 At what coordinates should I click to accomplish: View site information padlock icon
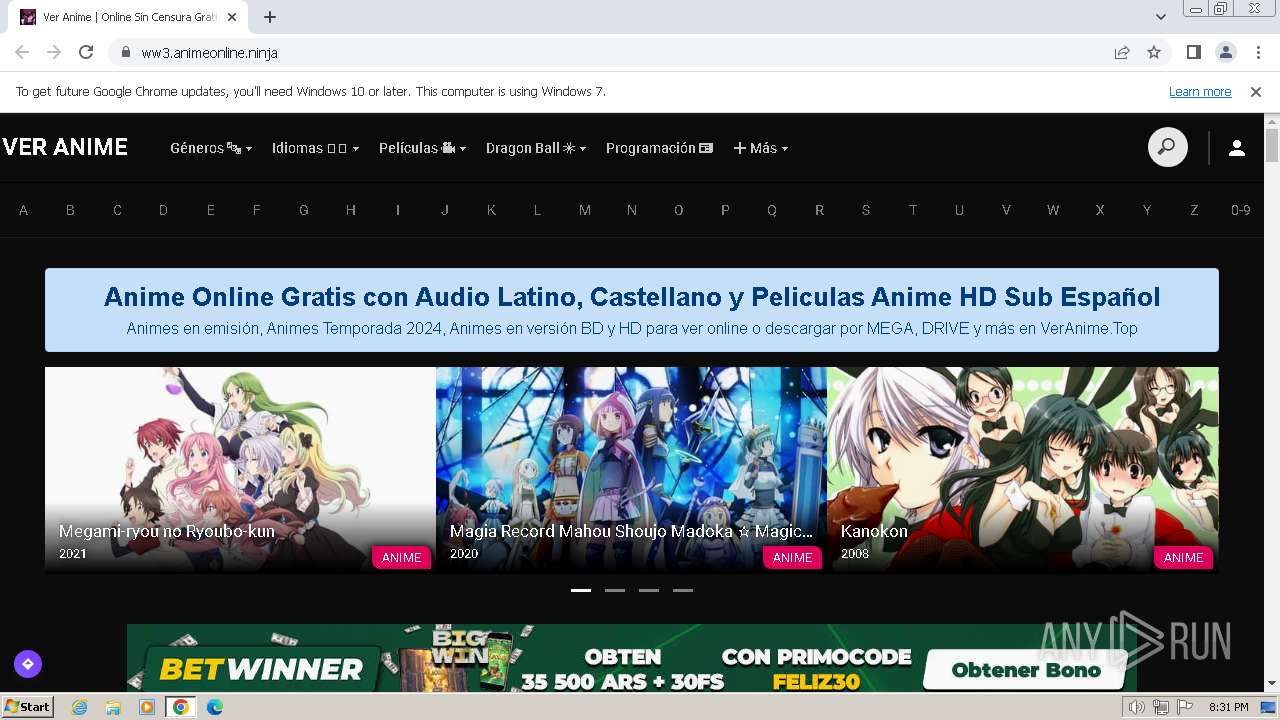pyautogui.click(x=125, y=52)
